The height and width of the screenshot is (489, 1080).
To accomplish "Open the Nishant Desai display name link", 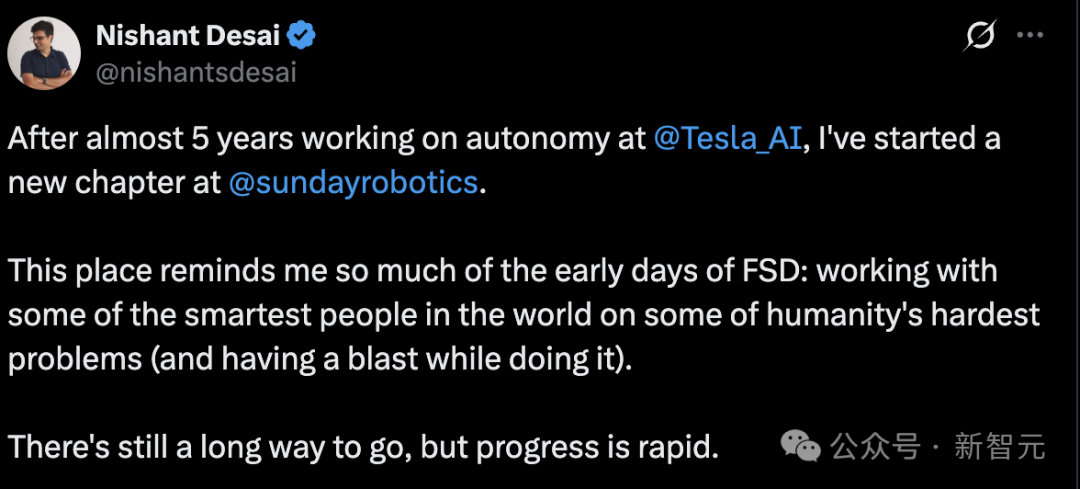I will click(189, 37).
